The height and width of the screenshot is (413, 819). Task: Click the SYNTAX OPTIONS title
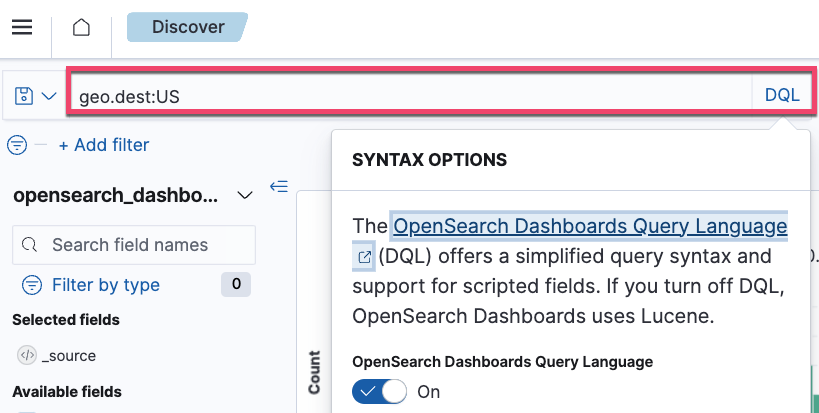(x=429, y=160)
